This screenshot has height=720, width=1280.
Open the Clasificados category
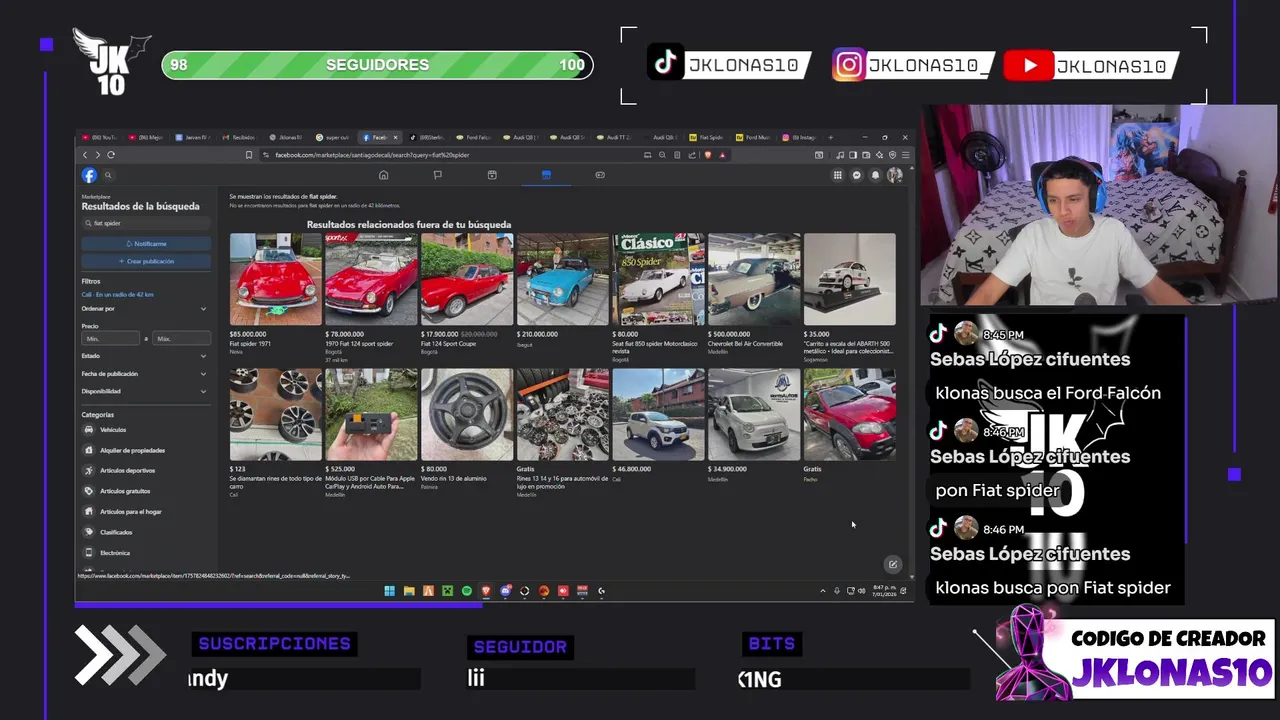(x=146, y=532)
